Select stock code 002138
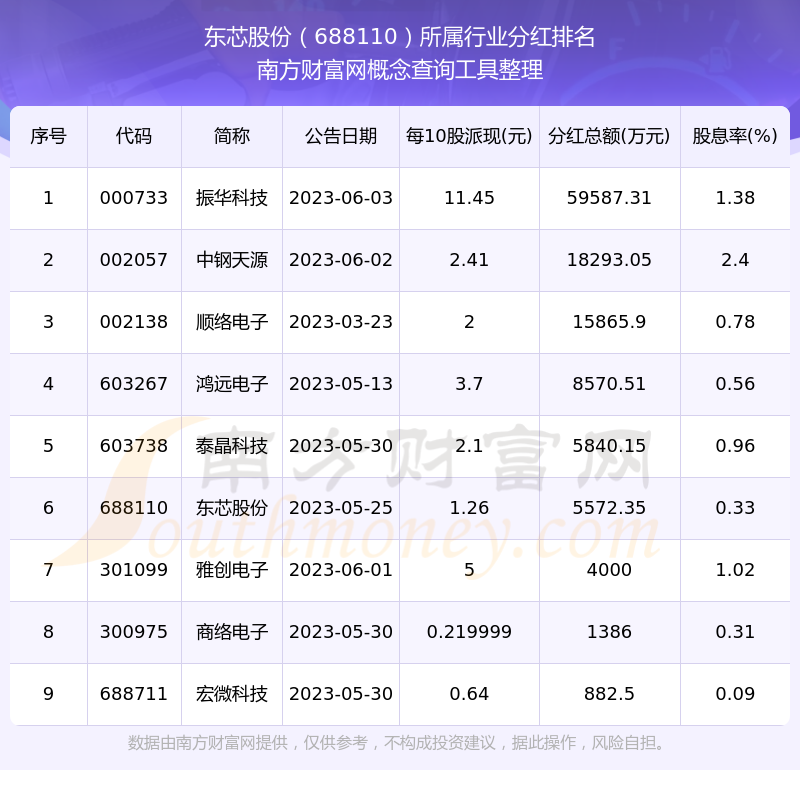Viewport: 800px width, 792px height. (134, 322)
